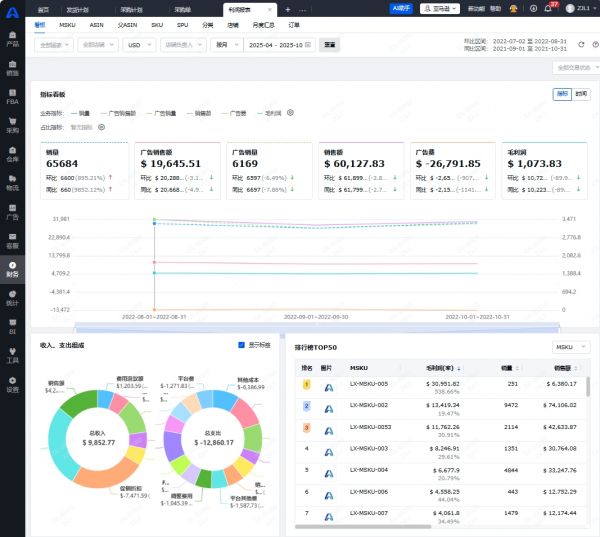Image resolution: width=600 pixels, height=537 pixels.
Task: Click the 统计 sidebar icon
Action: [12, 298]
